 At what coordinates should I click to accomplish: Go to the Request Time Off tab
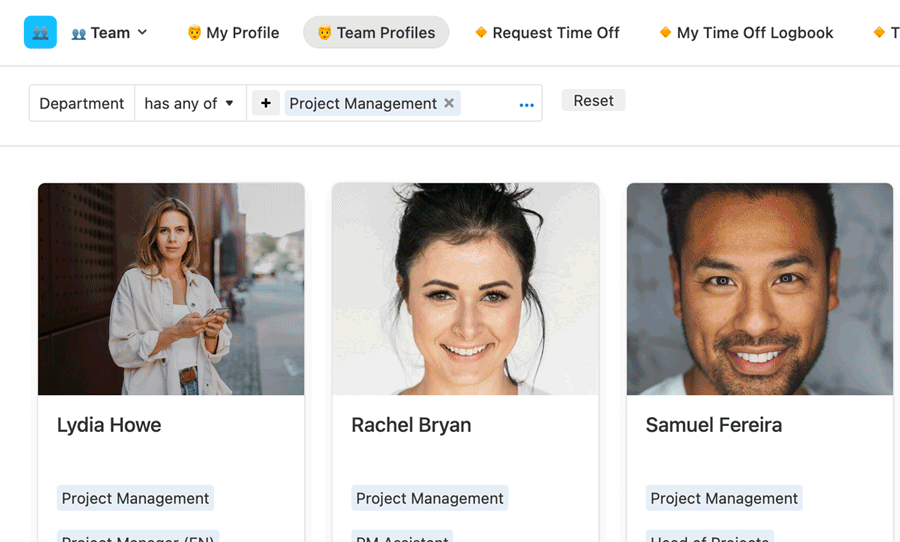pos(547,33)
